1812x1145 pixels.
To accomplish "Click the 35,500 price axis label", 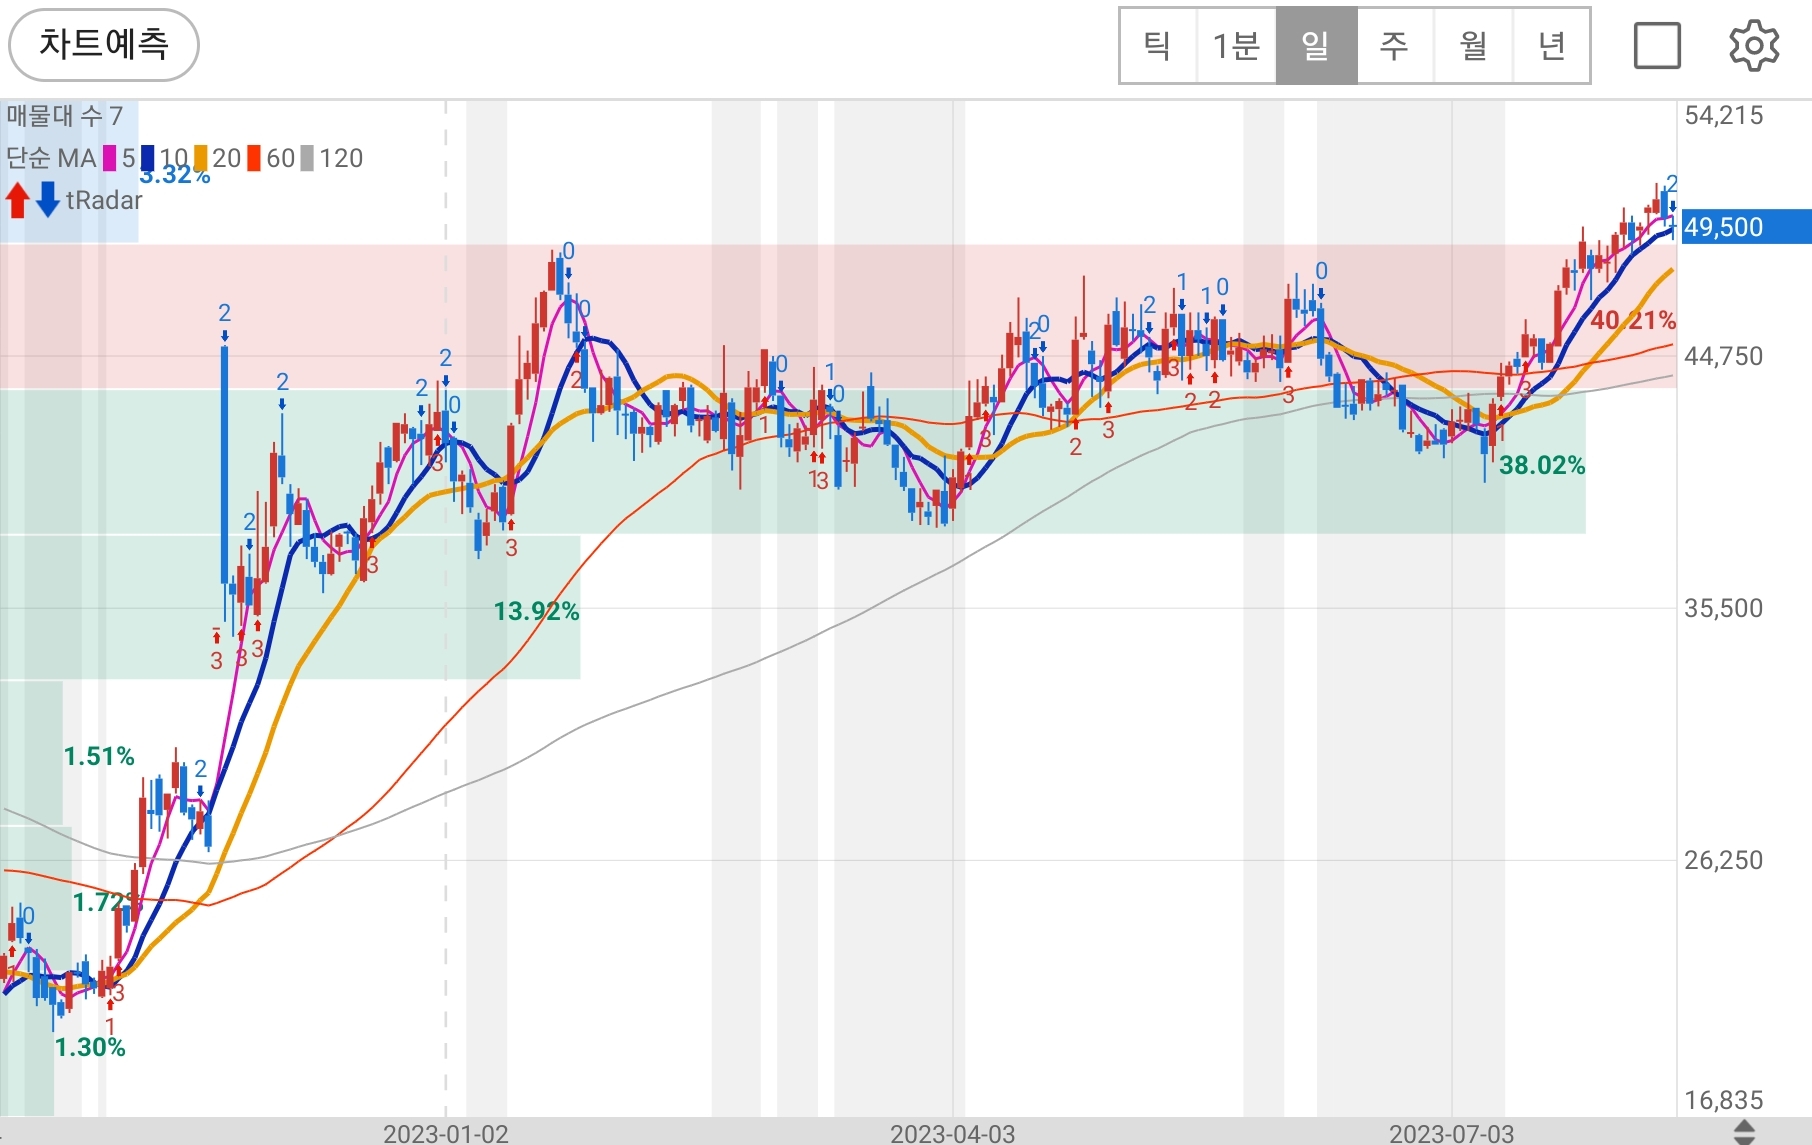I will (1724, 609).
